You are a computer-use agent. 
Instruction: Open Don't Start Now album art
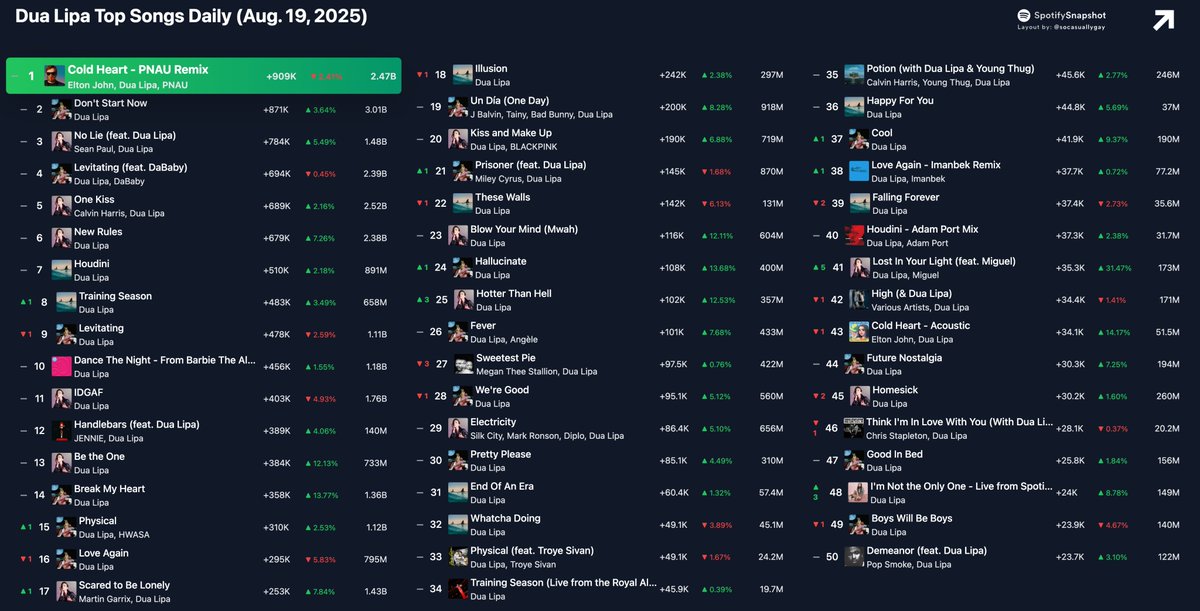pyautogui.click(x=61, y=109)
